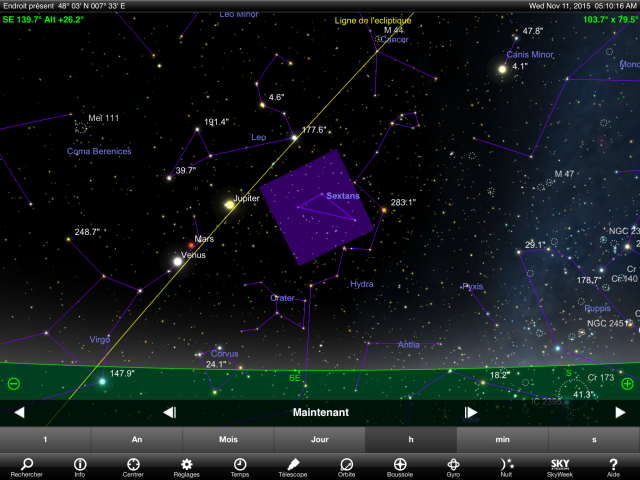Select the Mois time unit

click(x=228, y=440)
